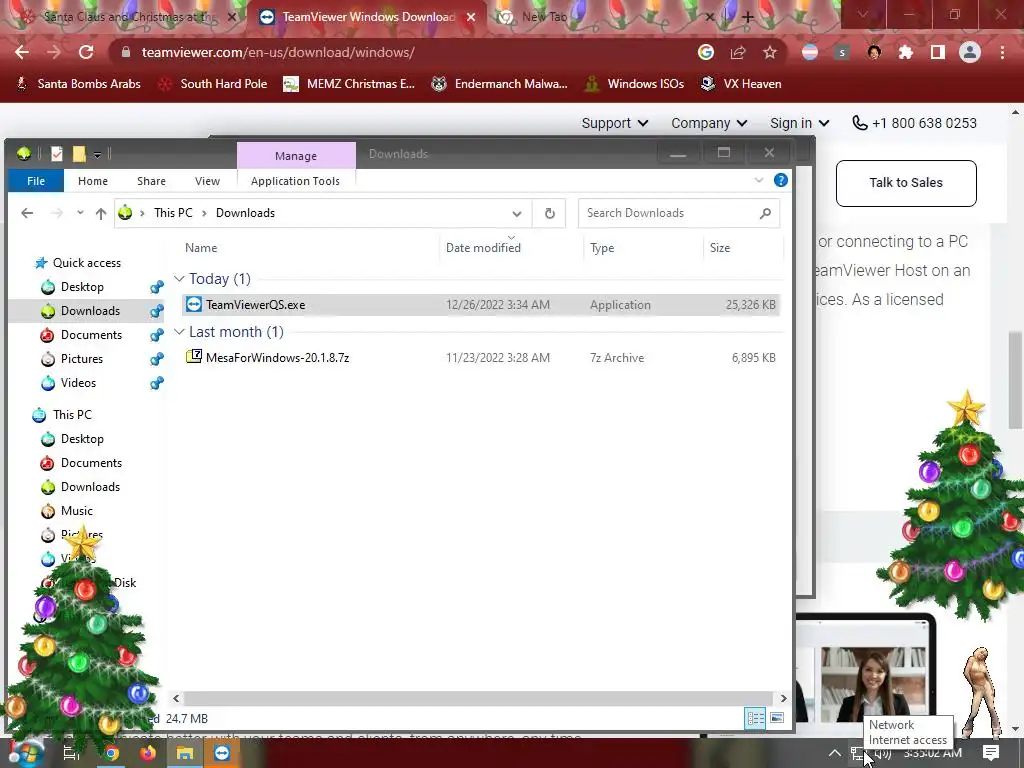Open the View ribbon tab

[207, 181]
